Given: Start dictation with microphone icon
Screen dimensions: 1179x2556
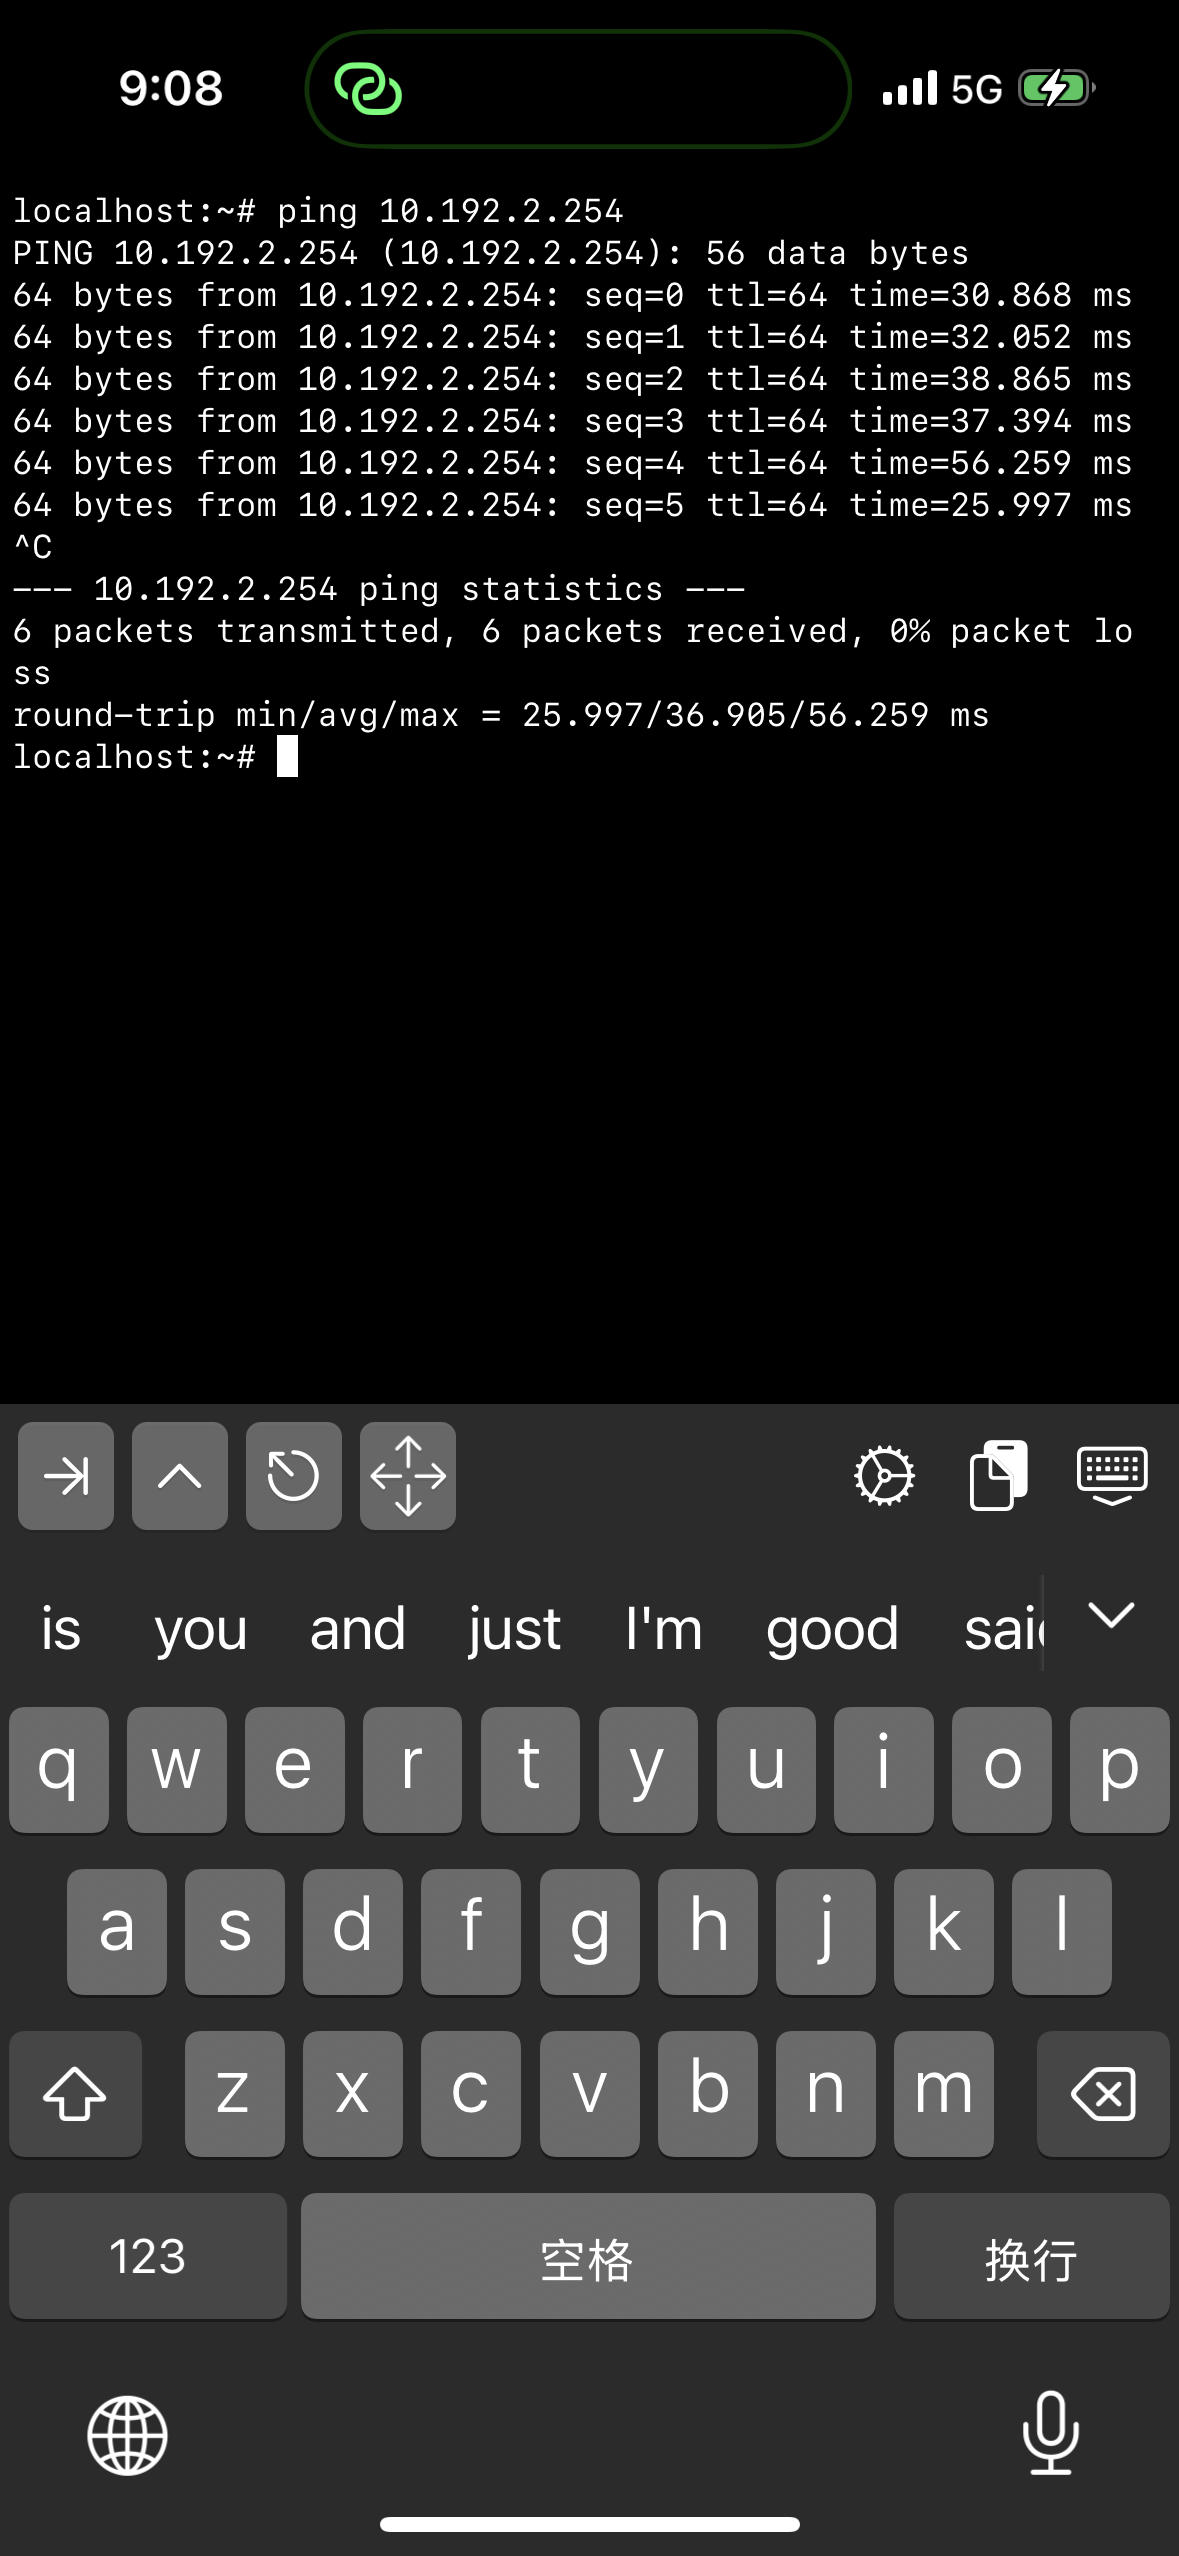Looking at the screenshot, I should (x=1051, y=2432).
